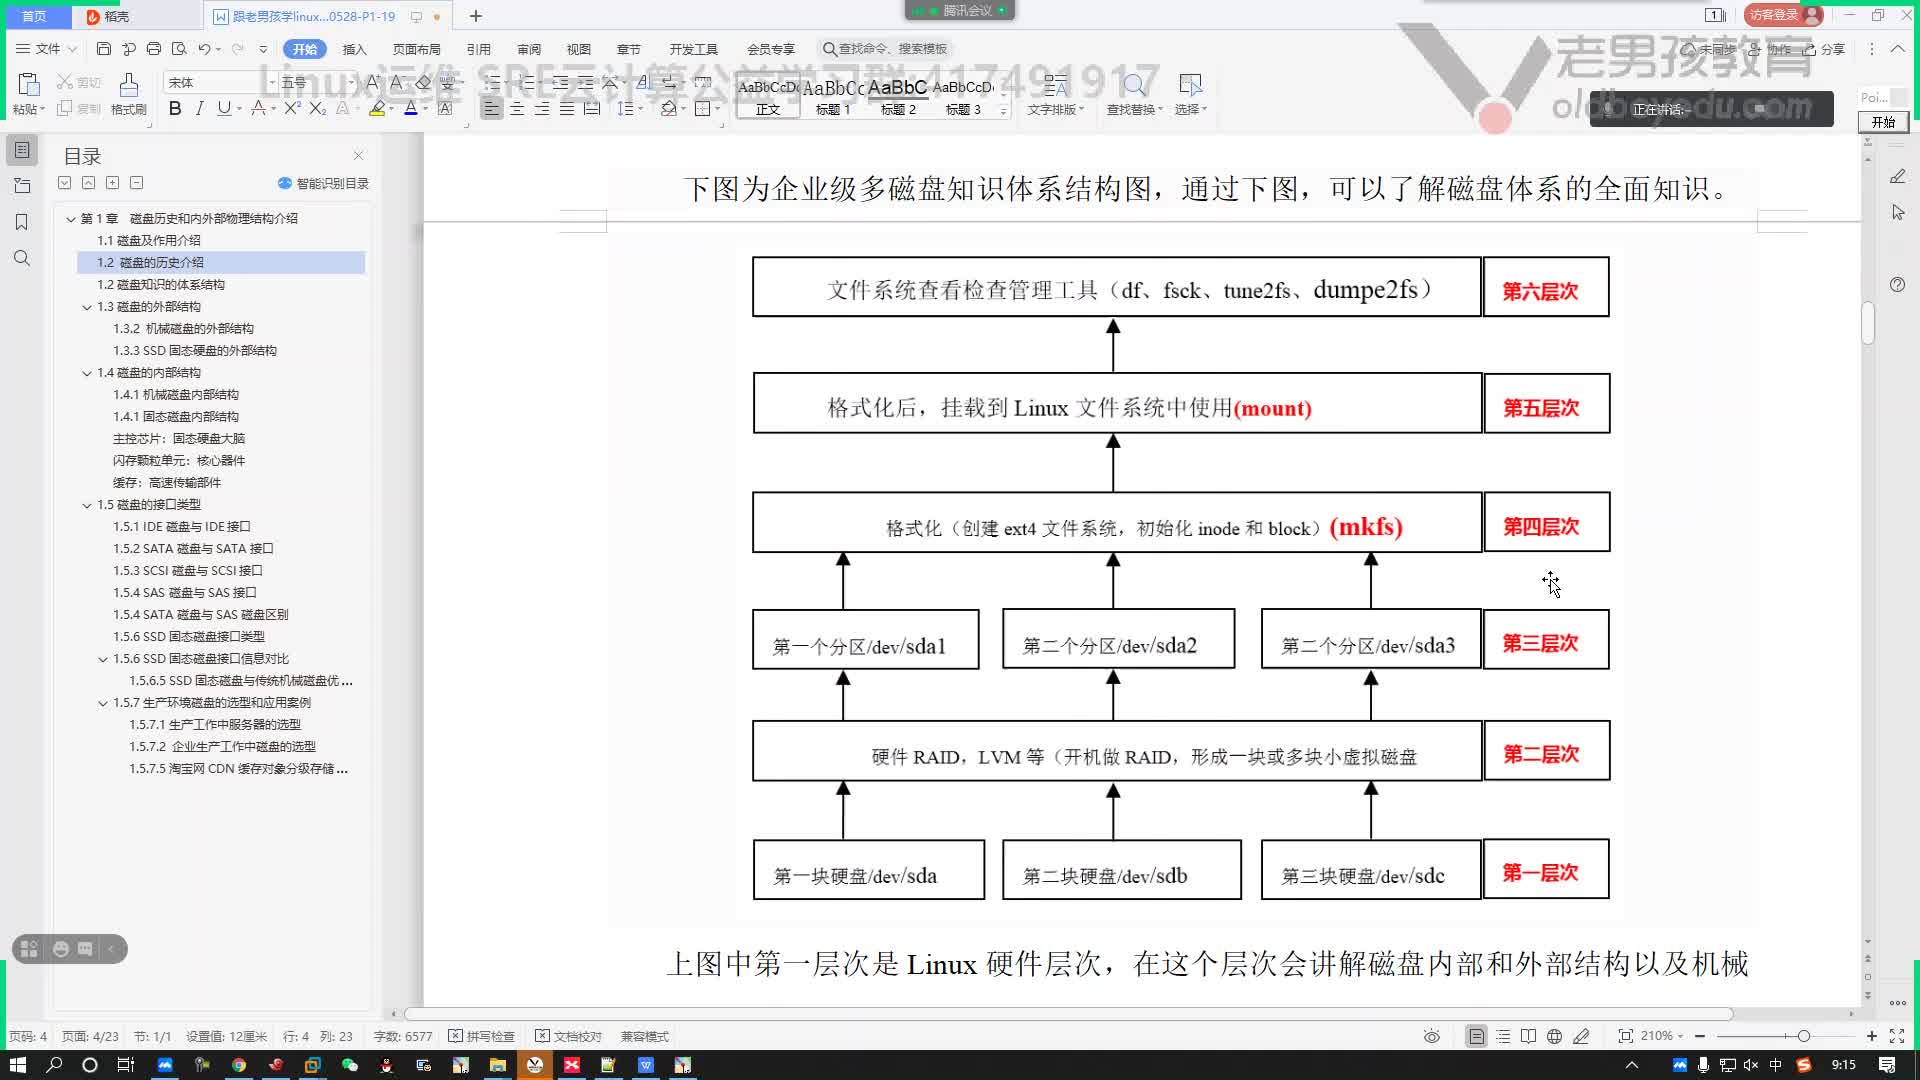Viewport: 1920px width, 1080px height.
Task: Open quick access toolbar customize arrow
Action: [x=263, y=49]
